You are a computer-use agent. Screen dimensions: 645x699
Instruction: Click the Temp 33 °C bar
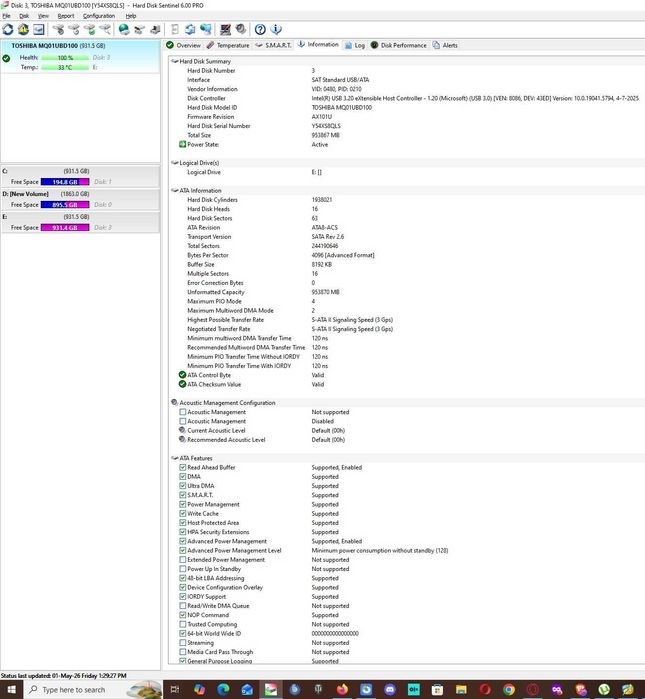coord(65,67)
